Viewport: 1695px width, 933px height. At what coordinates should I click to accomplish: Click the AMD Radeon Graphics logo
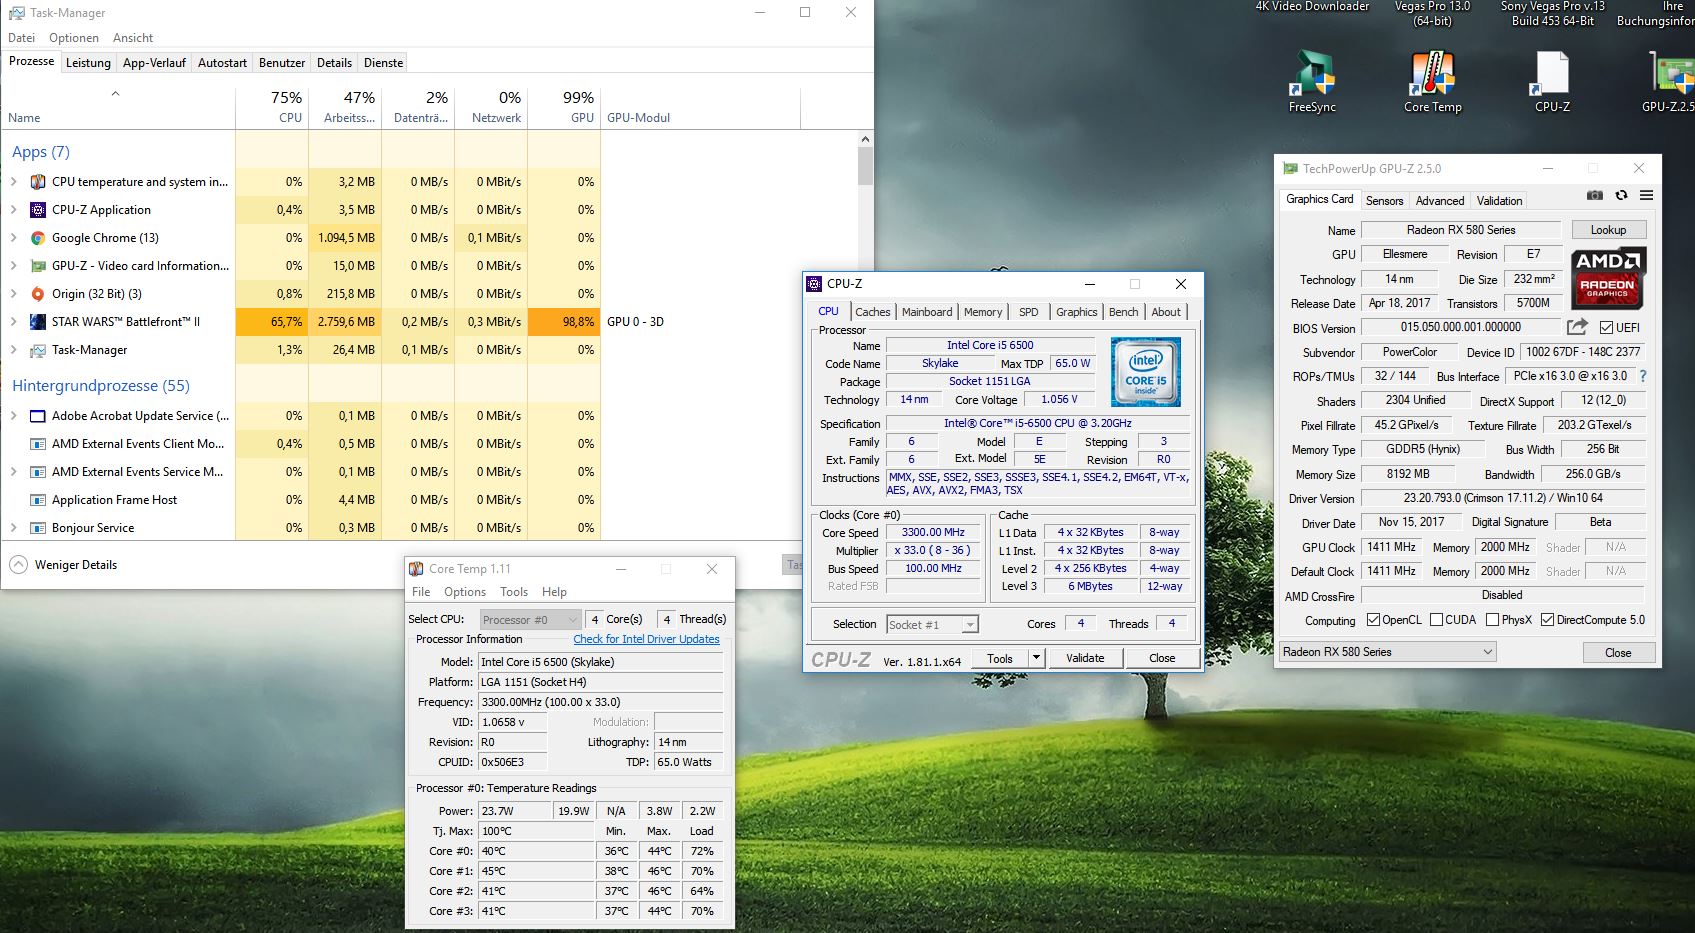coord(1608,277)
